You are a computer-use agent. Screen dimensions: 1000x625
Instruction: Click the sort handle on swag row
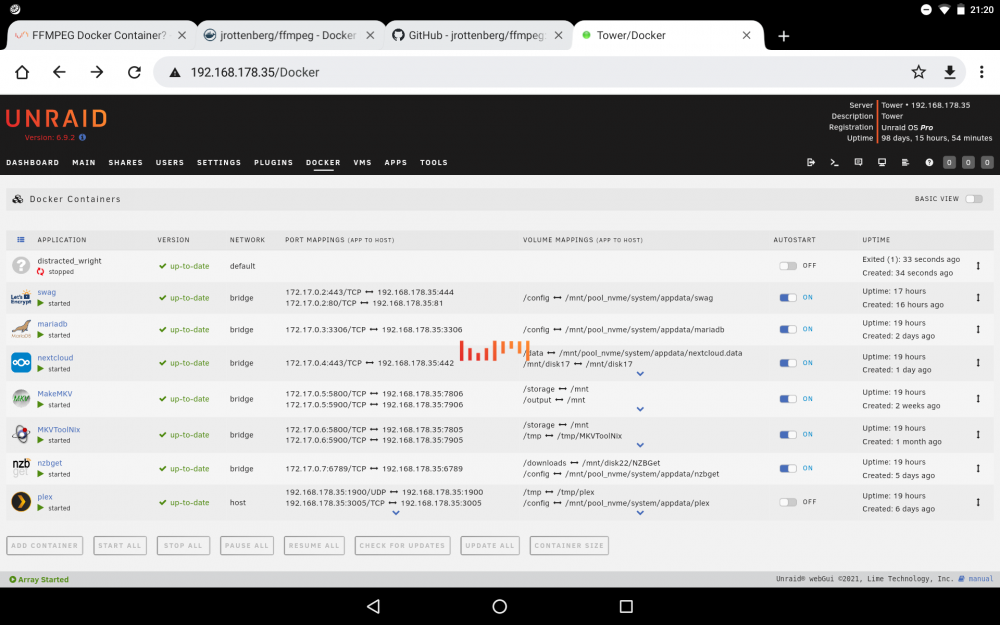(x=978, y=298)
